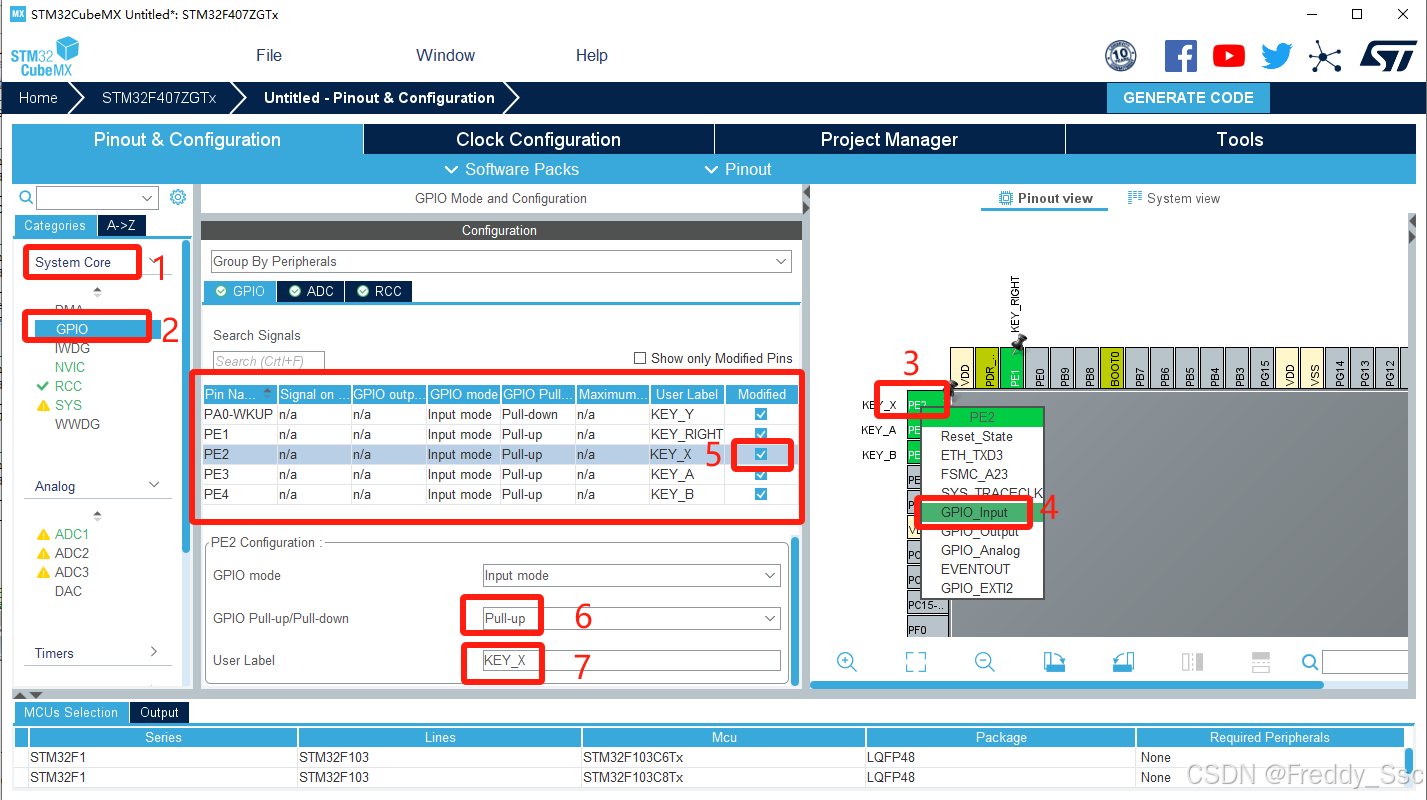Toggle Modified checkbox for PE2 row

[762, 454]
